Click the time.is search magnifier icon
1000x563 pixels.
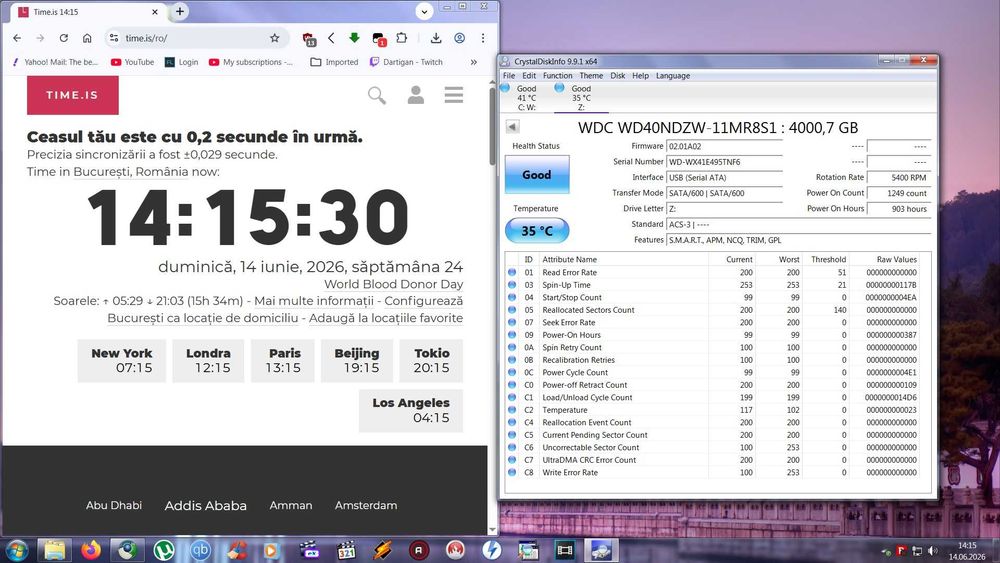click(x=377, y=96)
